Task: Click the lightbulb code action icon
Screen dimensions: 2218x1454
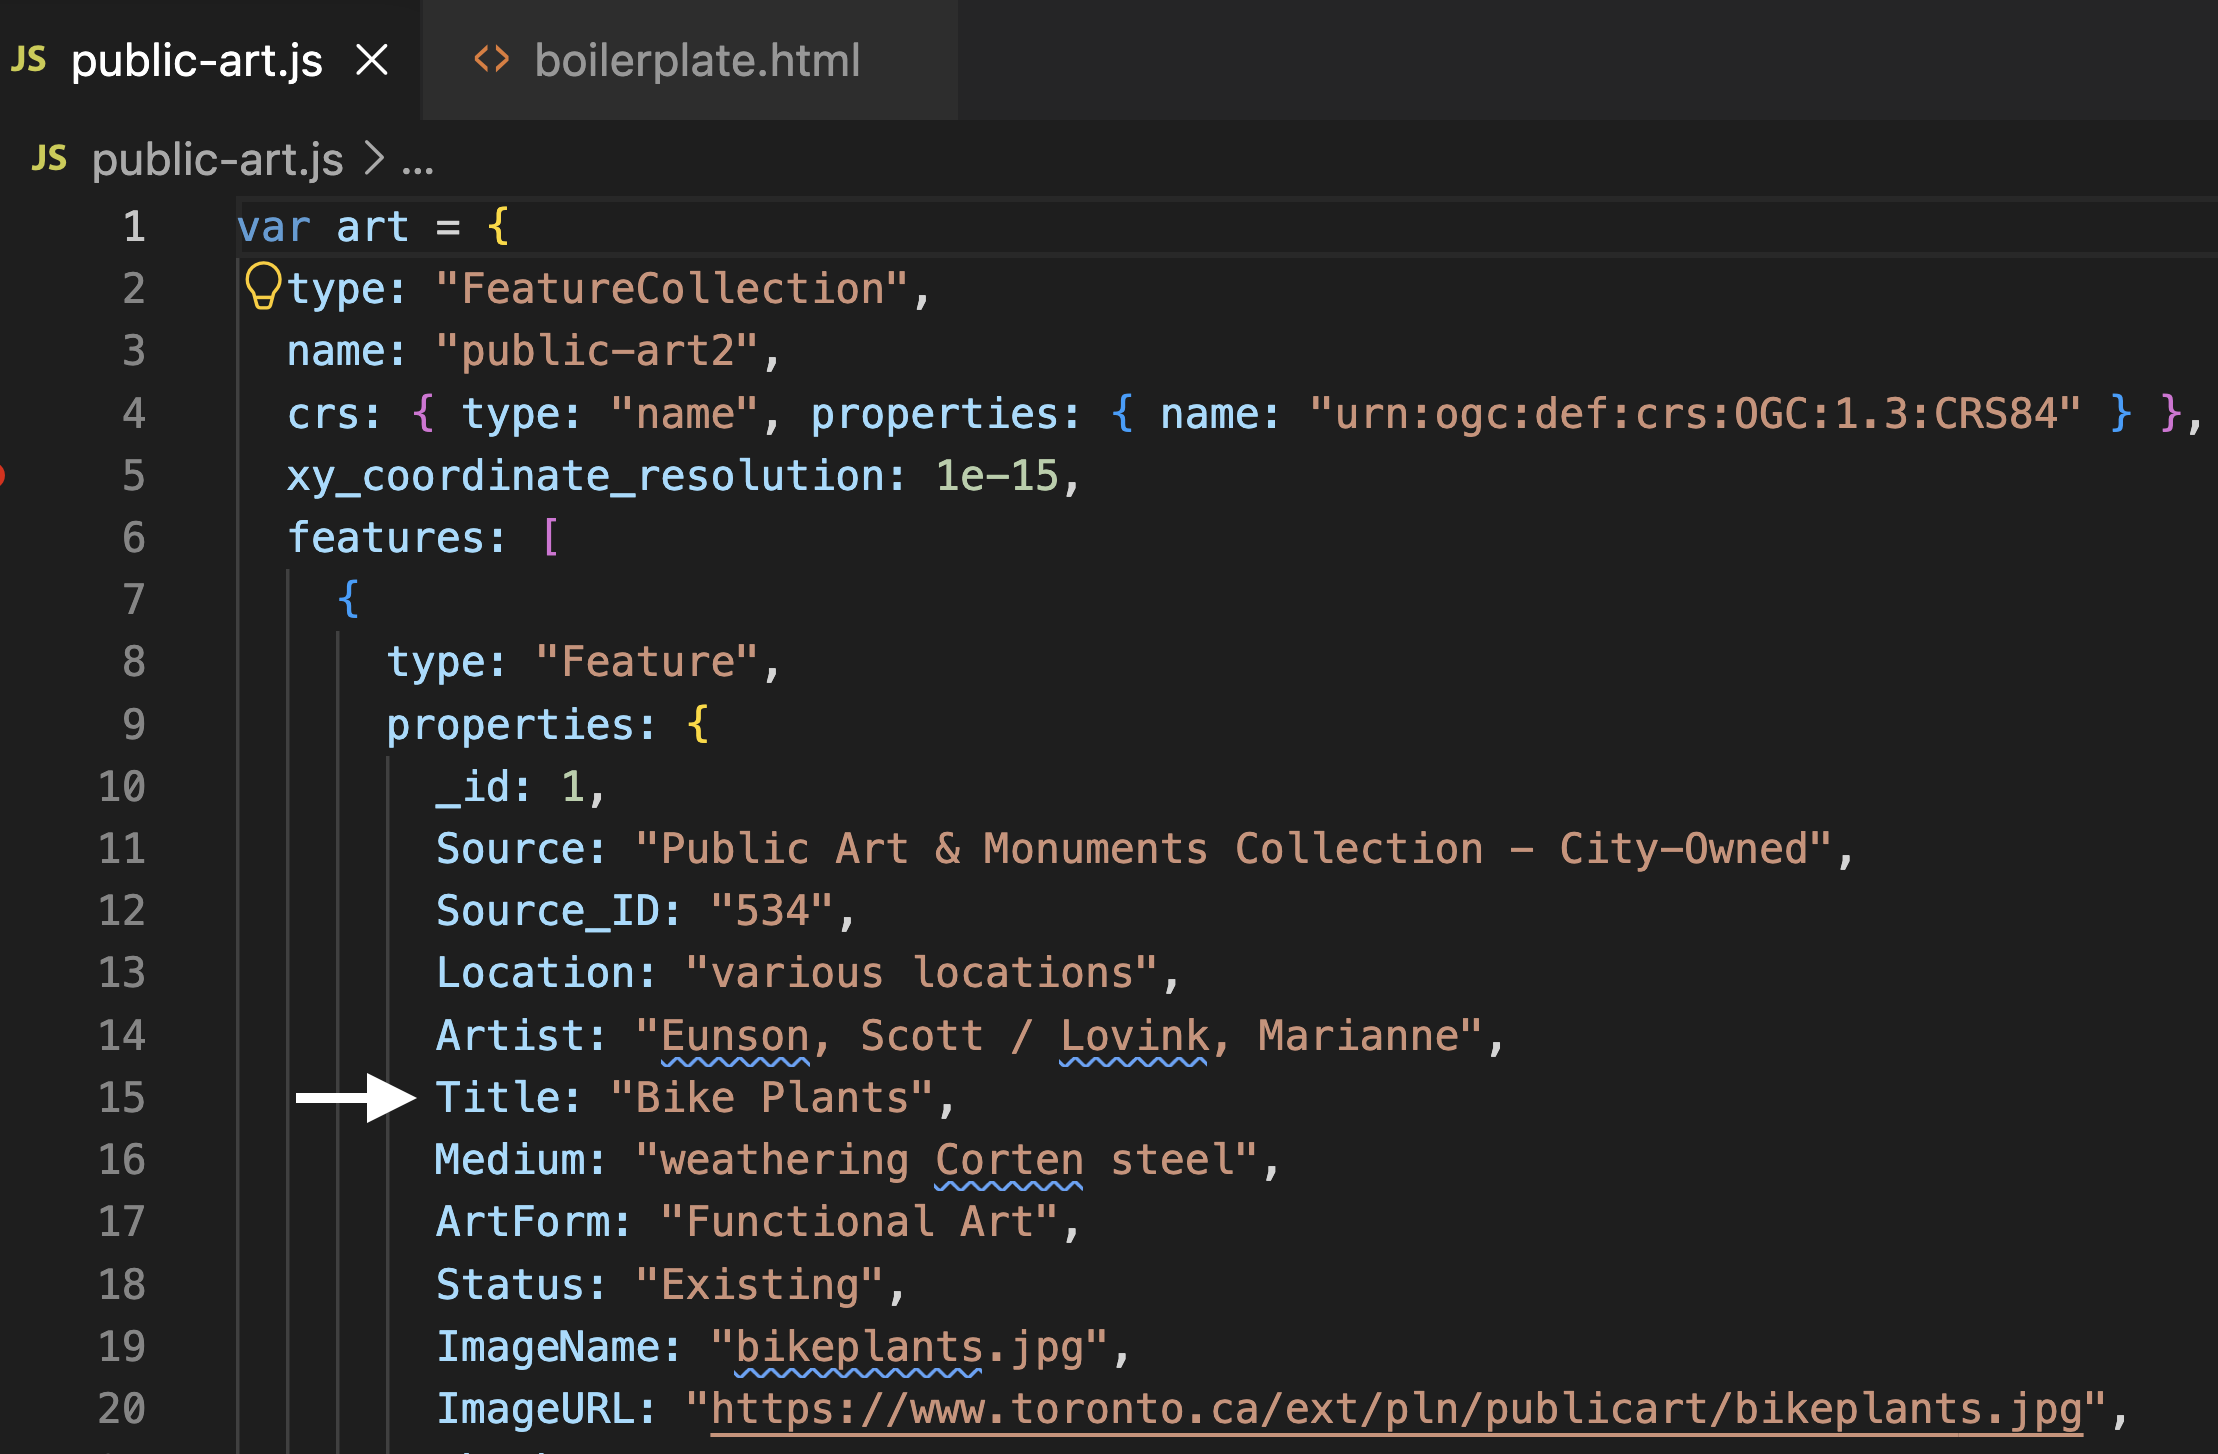Action: (x=263, y=286)
